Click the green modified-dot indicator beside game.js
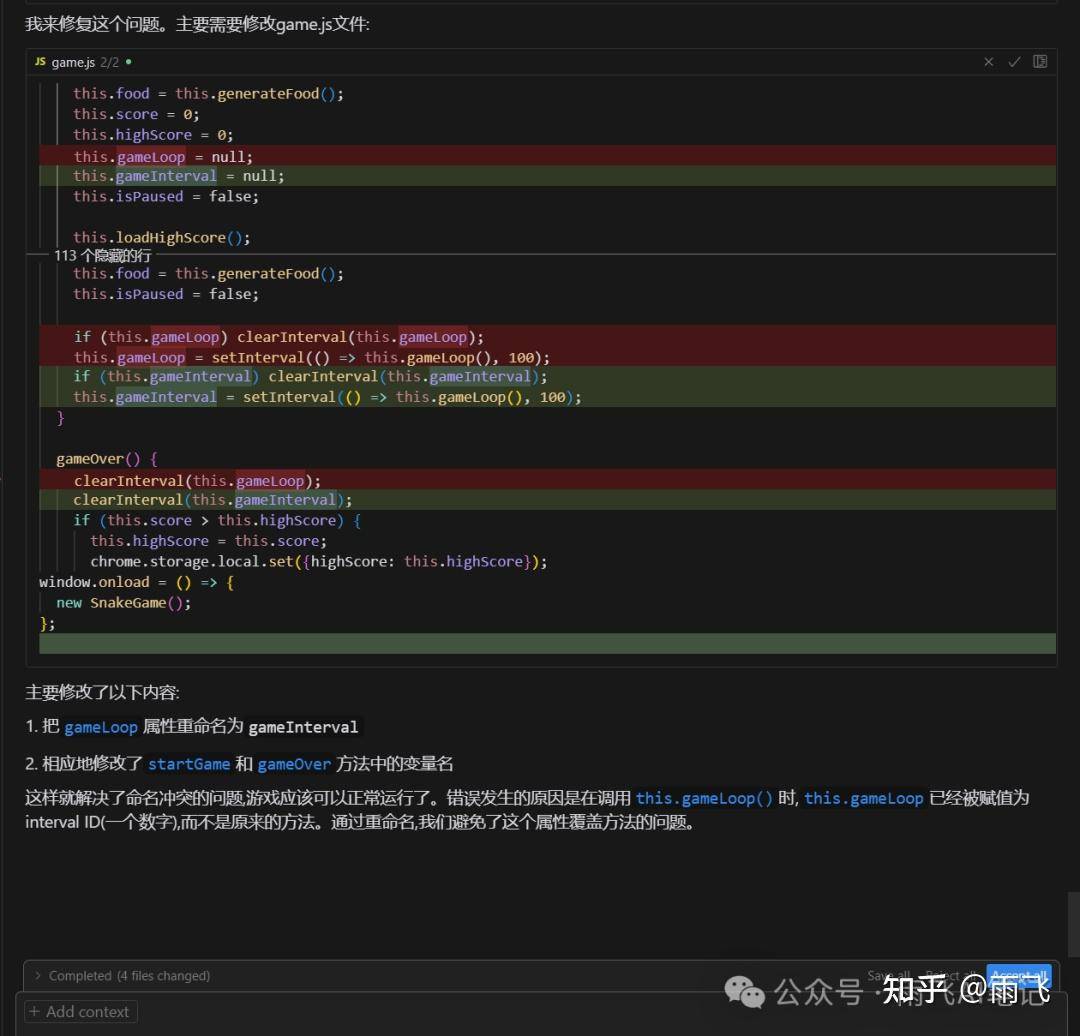This screenshot has width=1080, height=1036. point(129,62)
